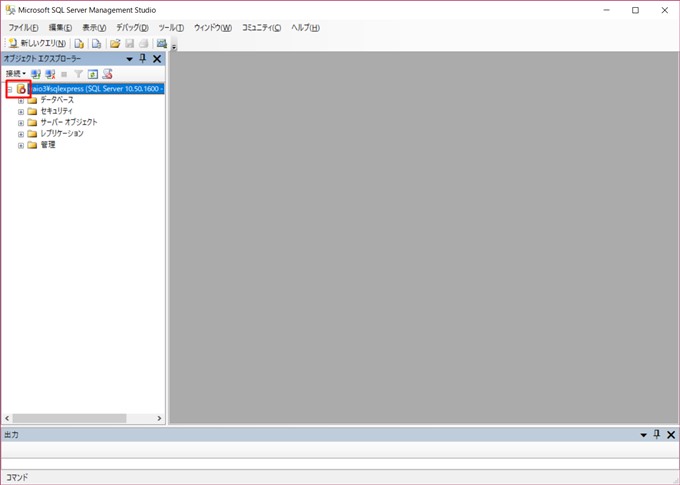
Task: Select the データベース tree item
Action: click(57, 100)
